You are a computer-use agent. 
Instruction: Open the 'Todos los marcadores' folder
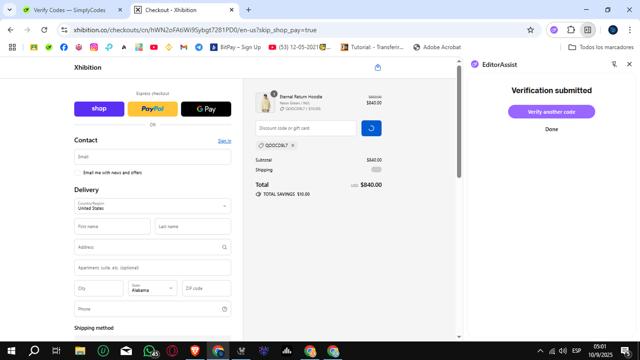point(601,47)
